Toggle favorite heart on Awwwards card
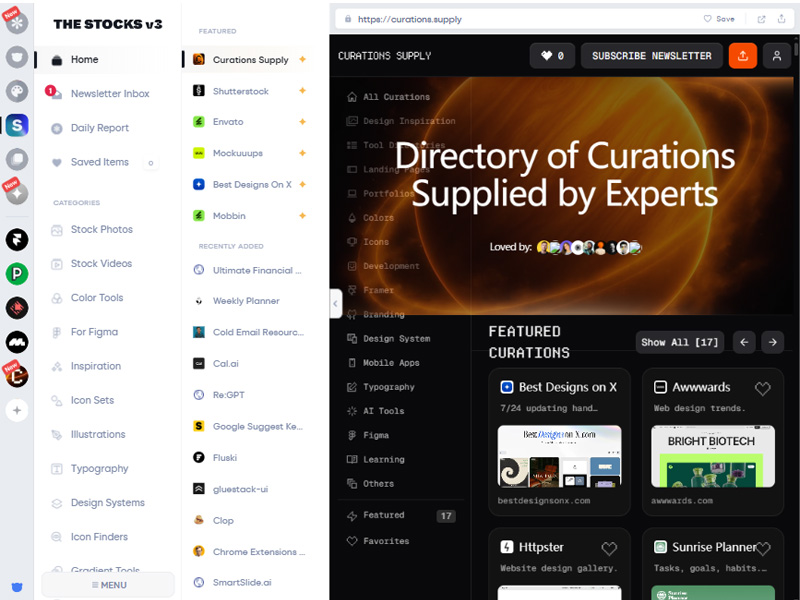The height and width of the screenshot is (600, 800). (762, 388)
